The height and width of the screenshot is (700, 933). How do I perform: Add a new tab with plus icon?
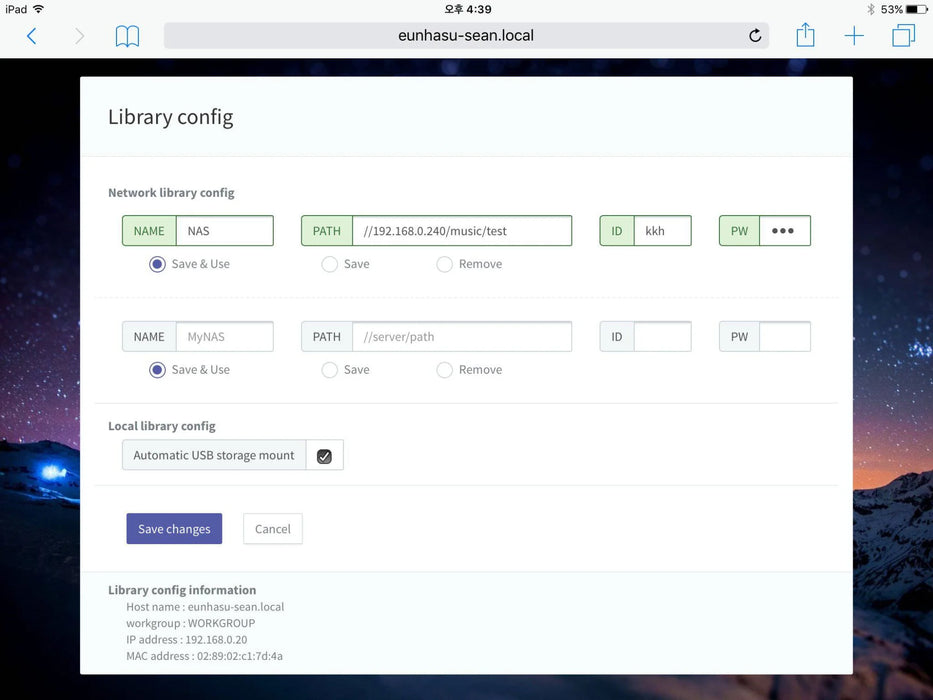click(x=854, y=36)
